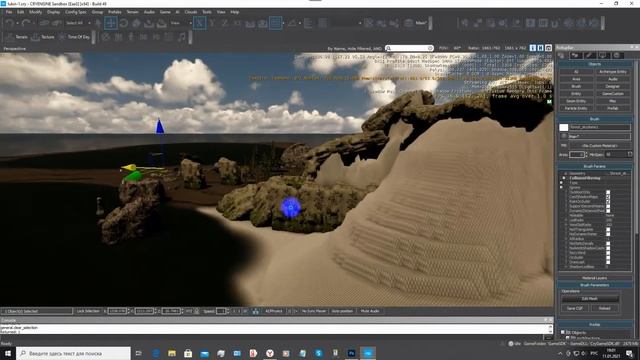Image resolution: width=640 pixels, height=360 pixels.
Task: Open the MinSpec dropdown
Action: (x=618, y=155)
